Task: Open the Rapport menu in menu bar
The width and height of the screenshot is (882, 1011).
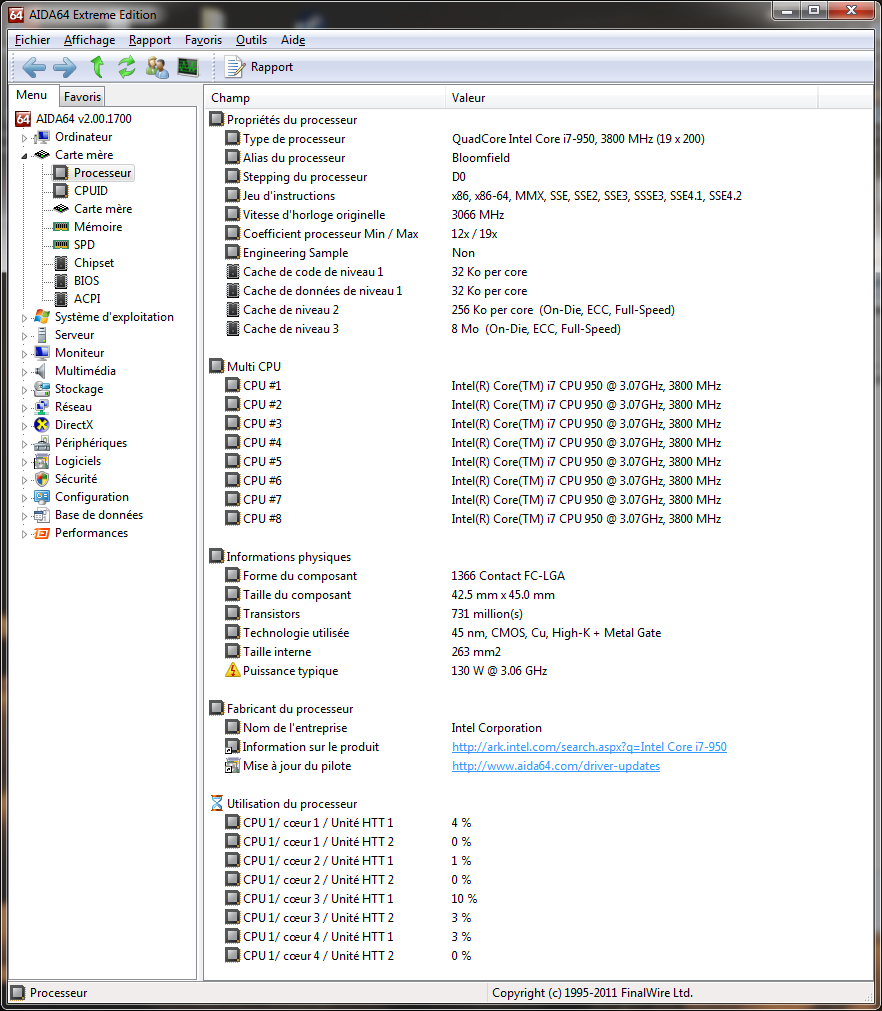Action: tap(150, 40)
